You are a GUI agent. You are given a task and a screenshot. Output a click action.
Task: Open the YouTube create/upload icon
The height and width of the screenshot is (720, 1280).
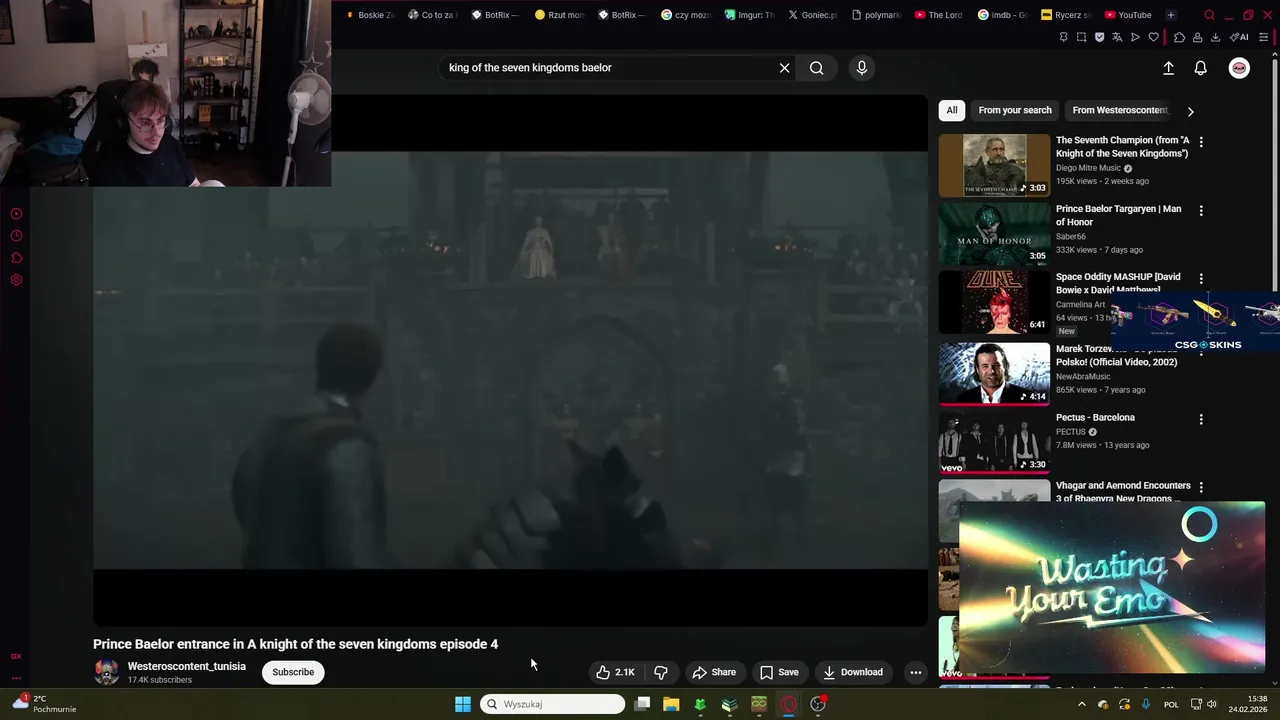[x=1168, y=68]
